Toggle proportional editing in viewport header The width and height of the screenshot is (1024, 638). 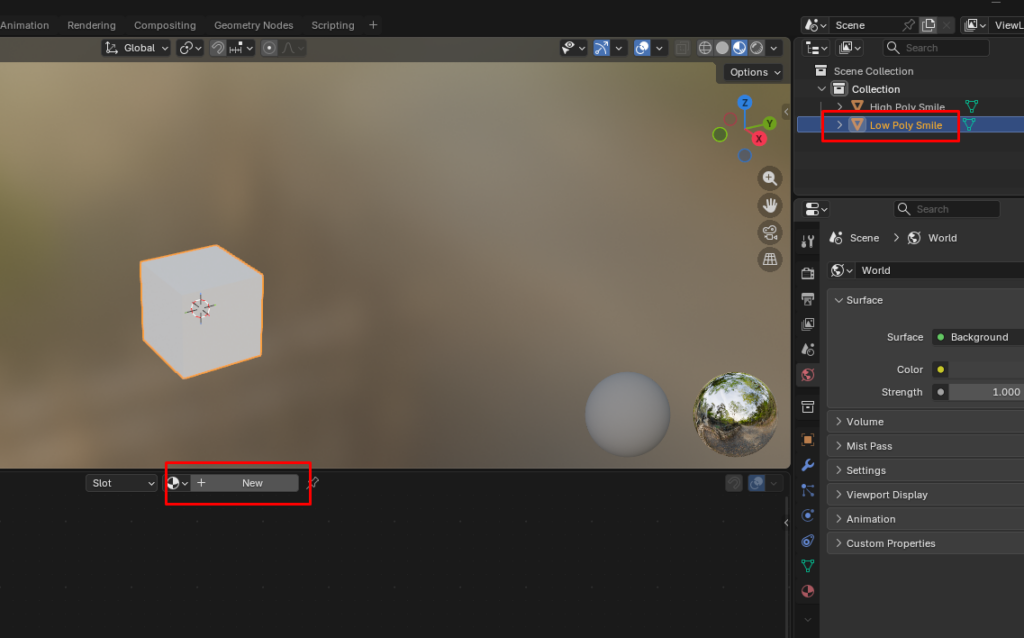270,48
